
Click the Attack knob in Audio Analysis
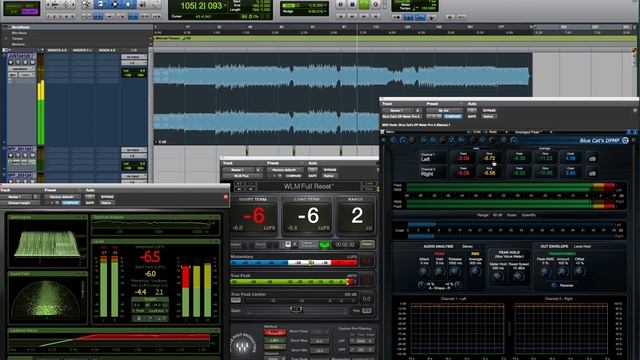point(423,271)
